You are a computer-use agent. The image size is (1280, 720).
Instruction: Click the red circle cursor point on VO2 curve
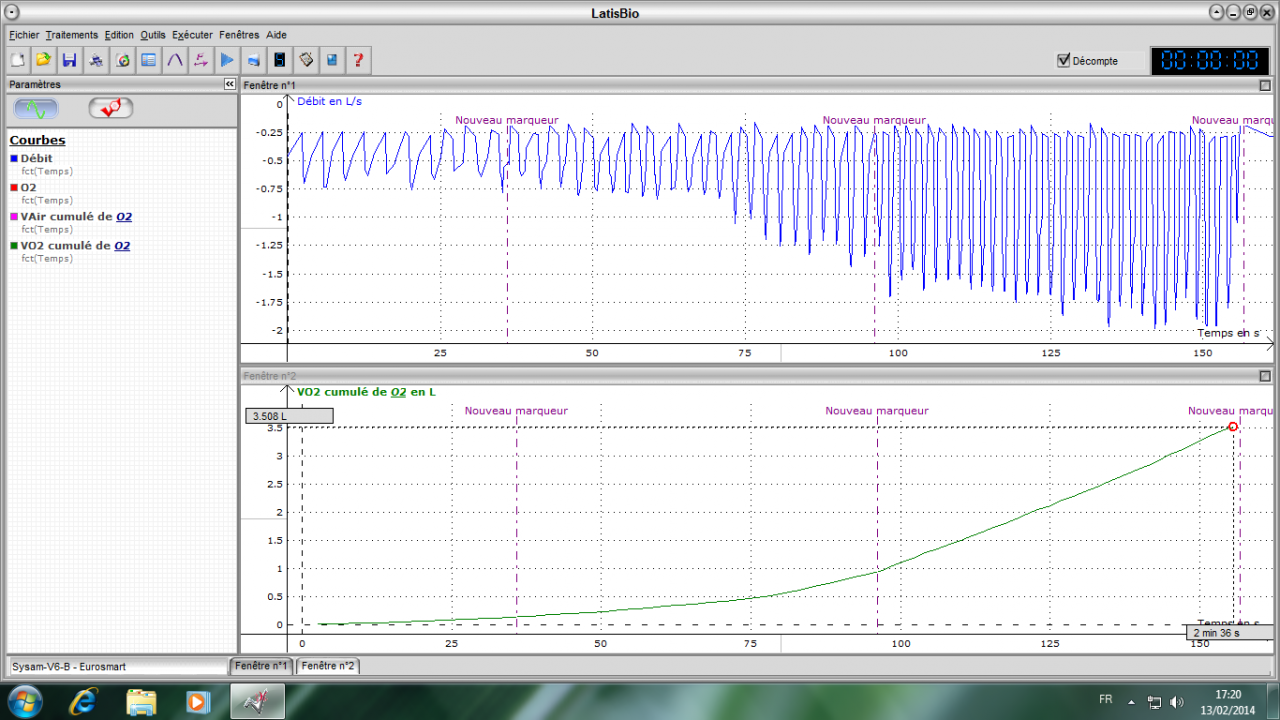click(x=1232, y=427)
